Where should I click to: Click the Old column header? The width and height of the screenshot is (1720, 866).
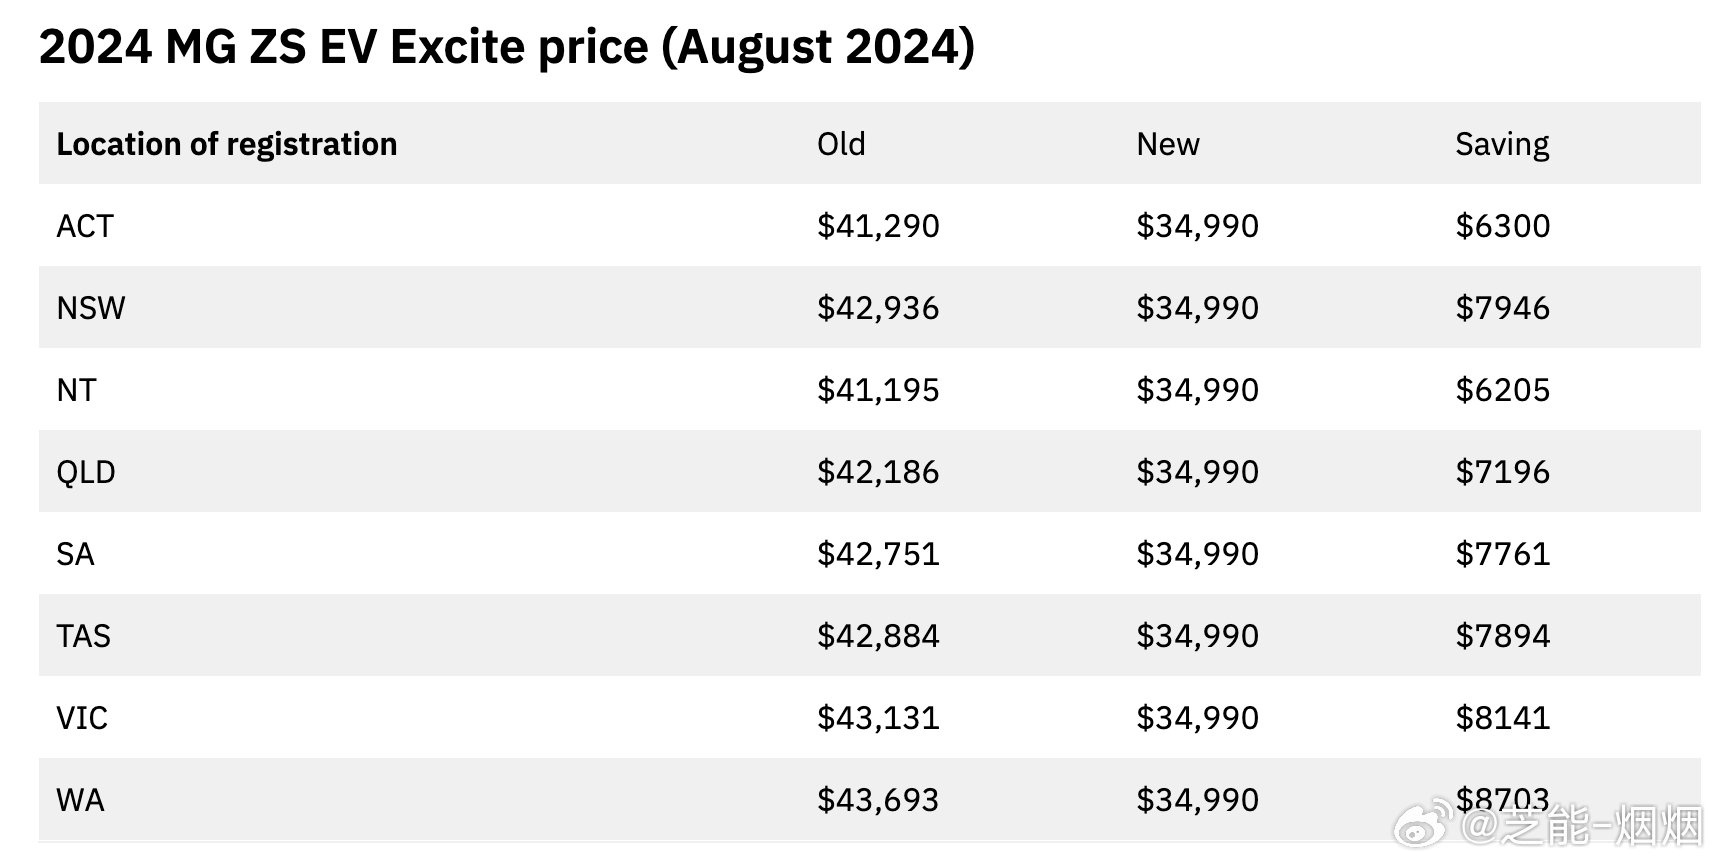point(841,144)
